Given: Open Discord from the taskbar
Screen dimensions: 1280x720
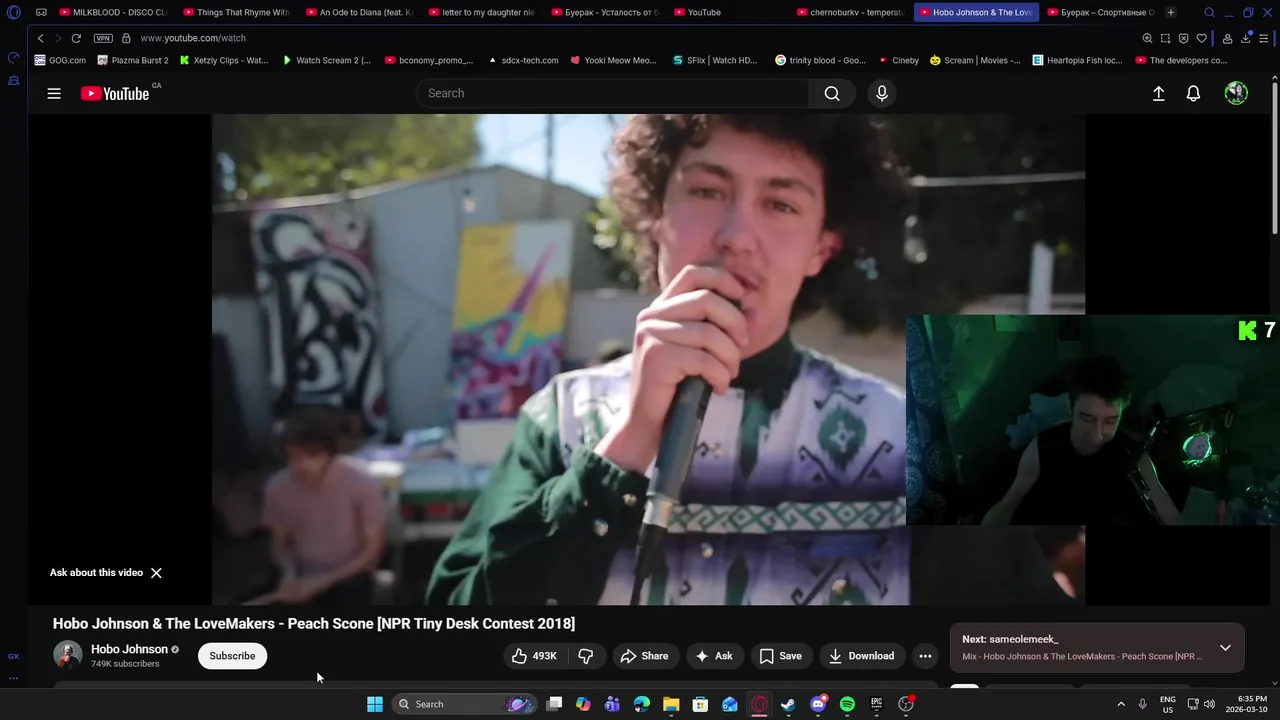Looking at the screenshot, I should click(818, 704).
